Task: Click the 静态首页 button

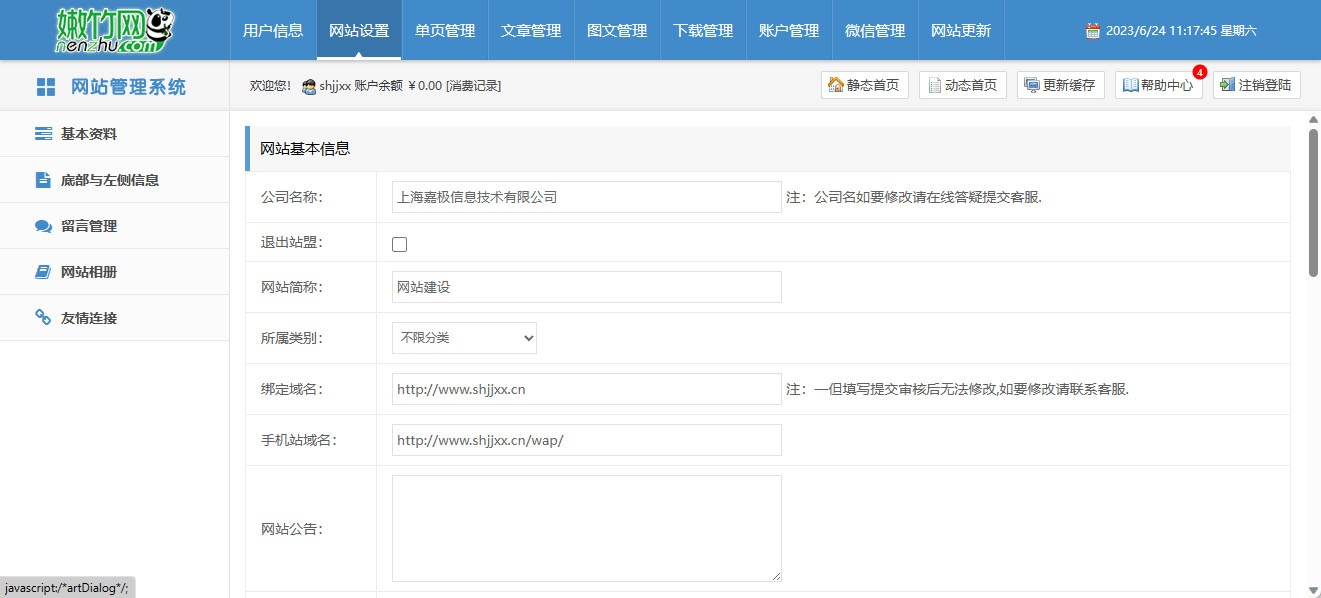Action: pyautogui.click(x=864, y=85)
